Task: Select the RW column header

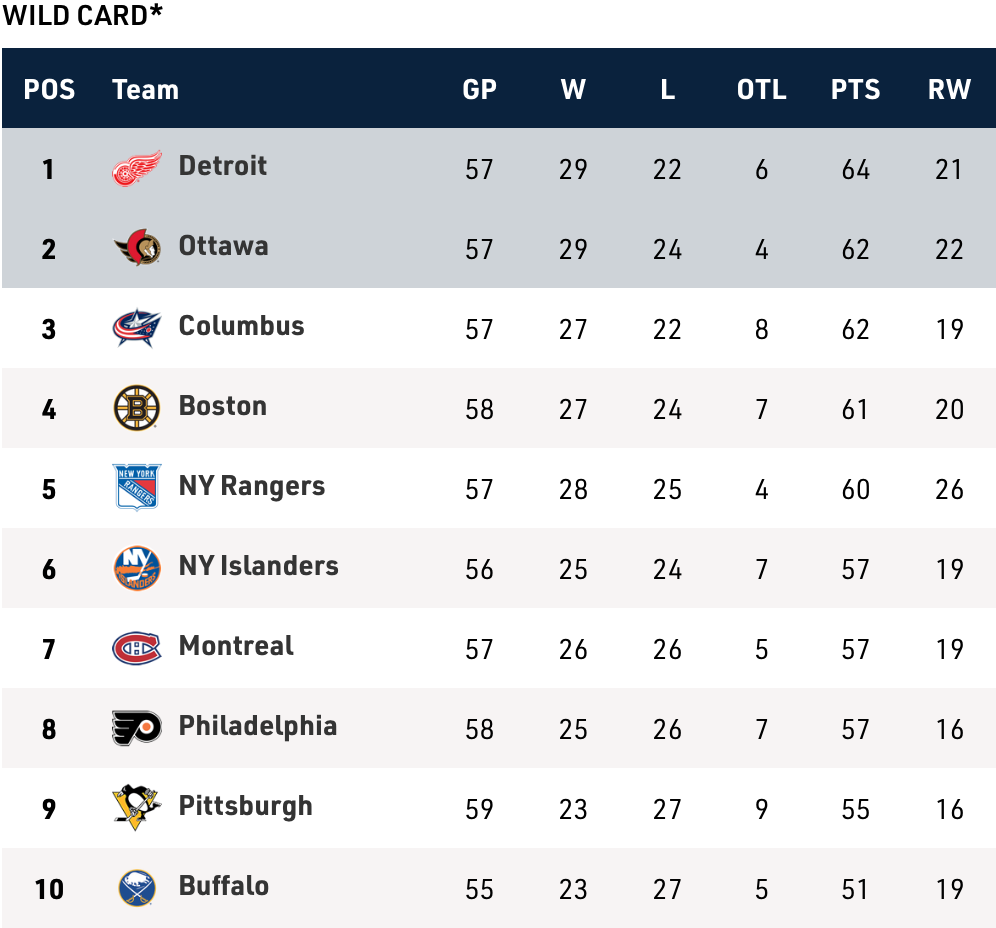Action: coord(949,89)
